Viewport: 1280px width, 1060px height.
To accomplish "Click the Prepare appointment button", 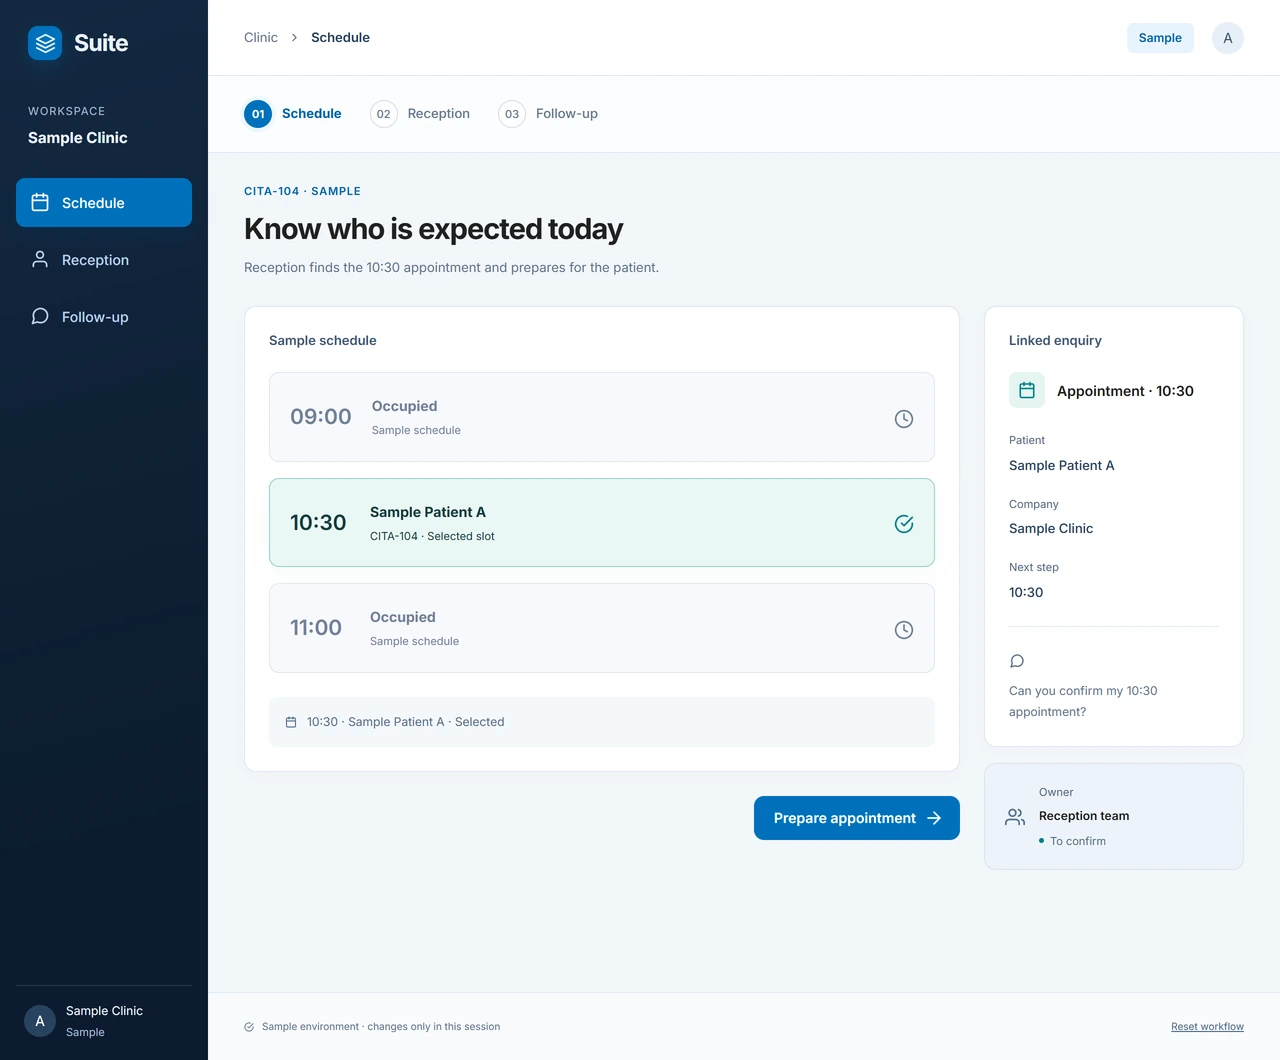I will click(857, 818).
